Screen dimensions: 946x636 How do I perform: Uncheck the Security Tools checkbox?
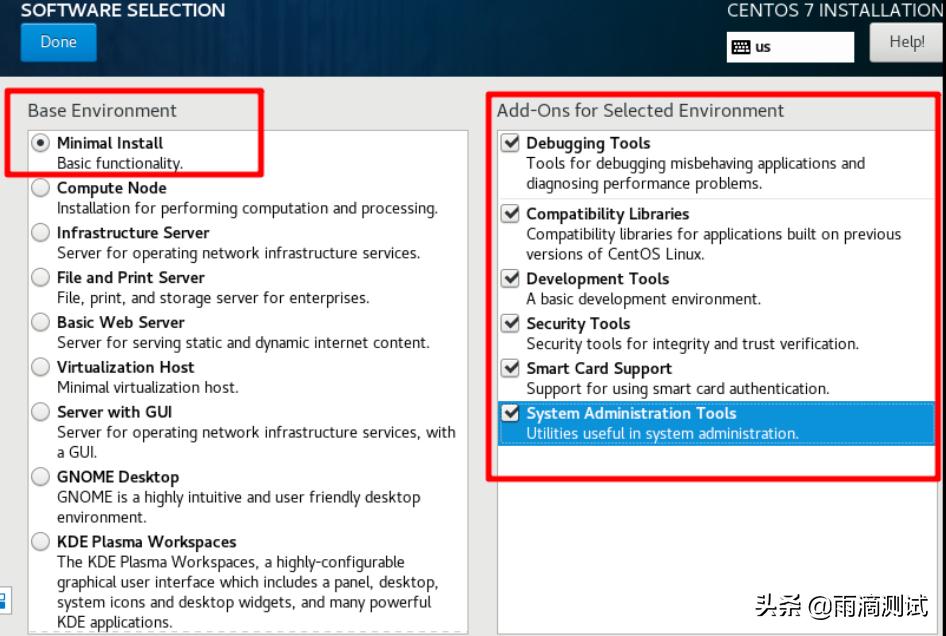pos(511,323)
